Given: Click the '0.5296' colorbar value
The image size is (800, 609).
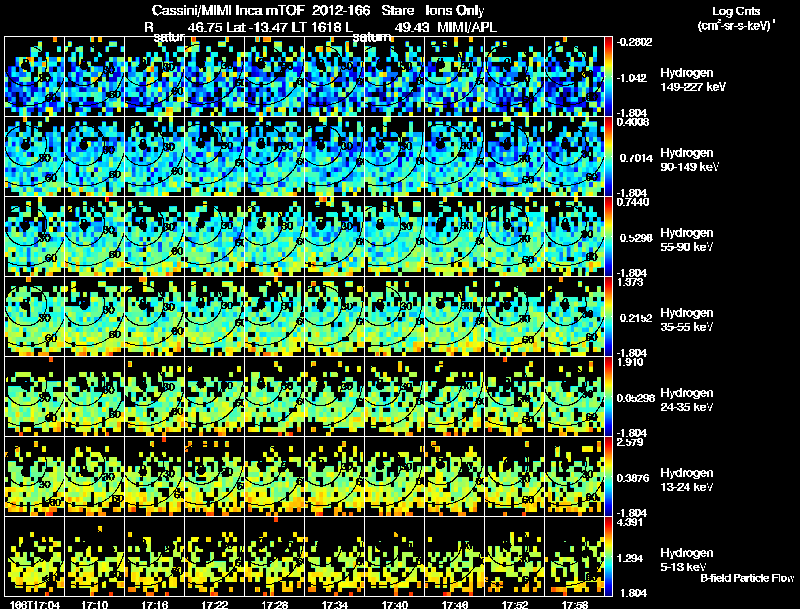Looking at the screenshot, I should [x=636, y=238].
